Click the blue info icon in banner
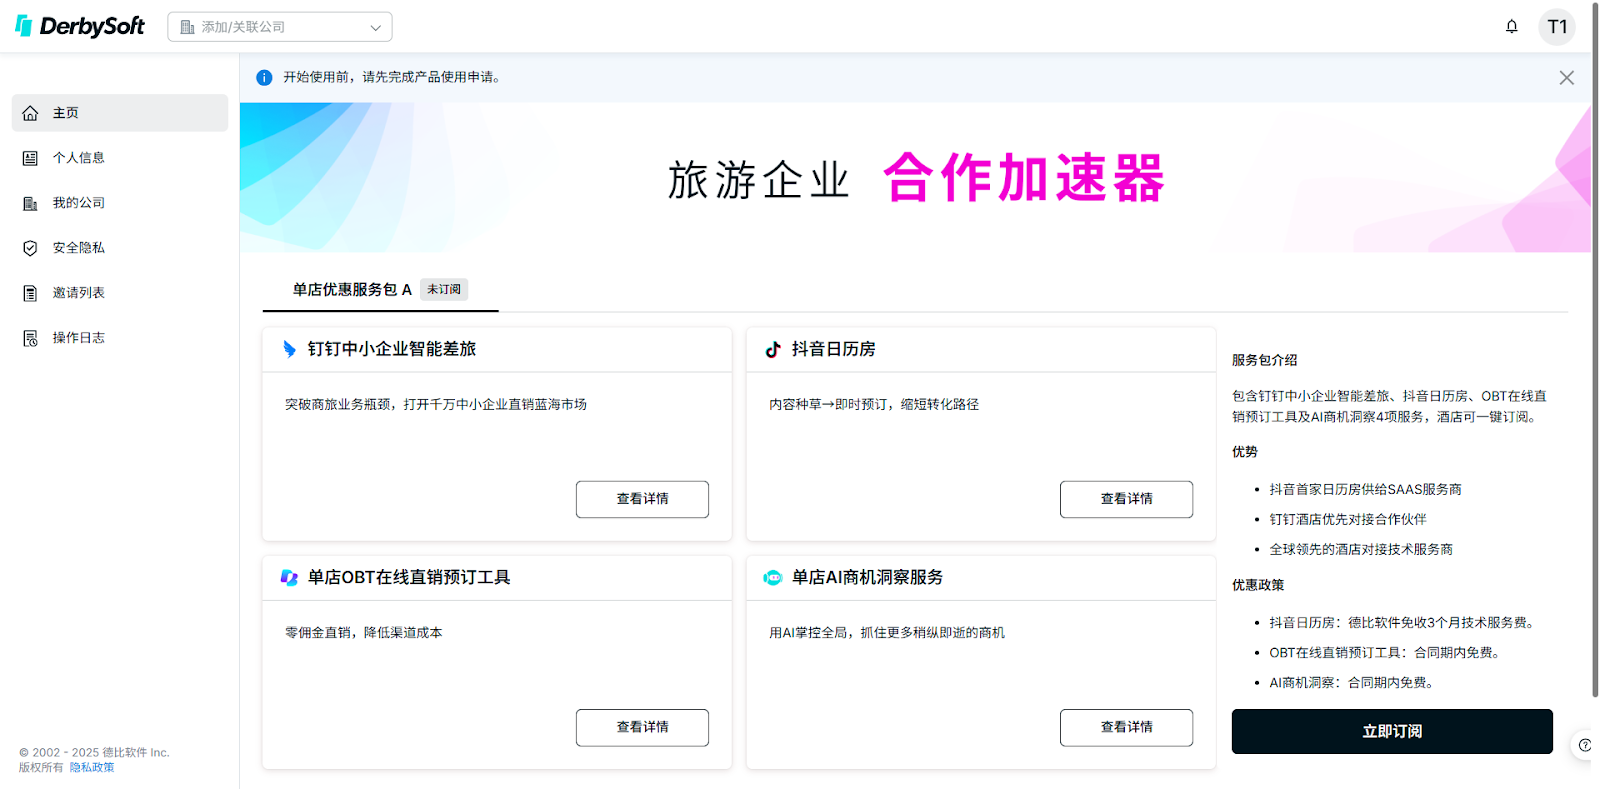The width and height of the screenshot is (1600, 789). click(264, 78)
